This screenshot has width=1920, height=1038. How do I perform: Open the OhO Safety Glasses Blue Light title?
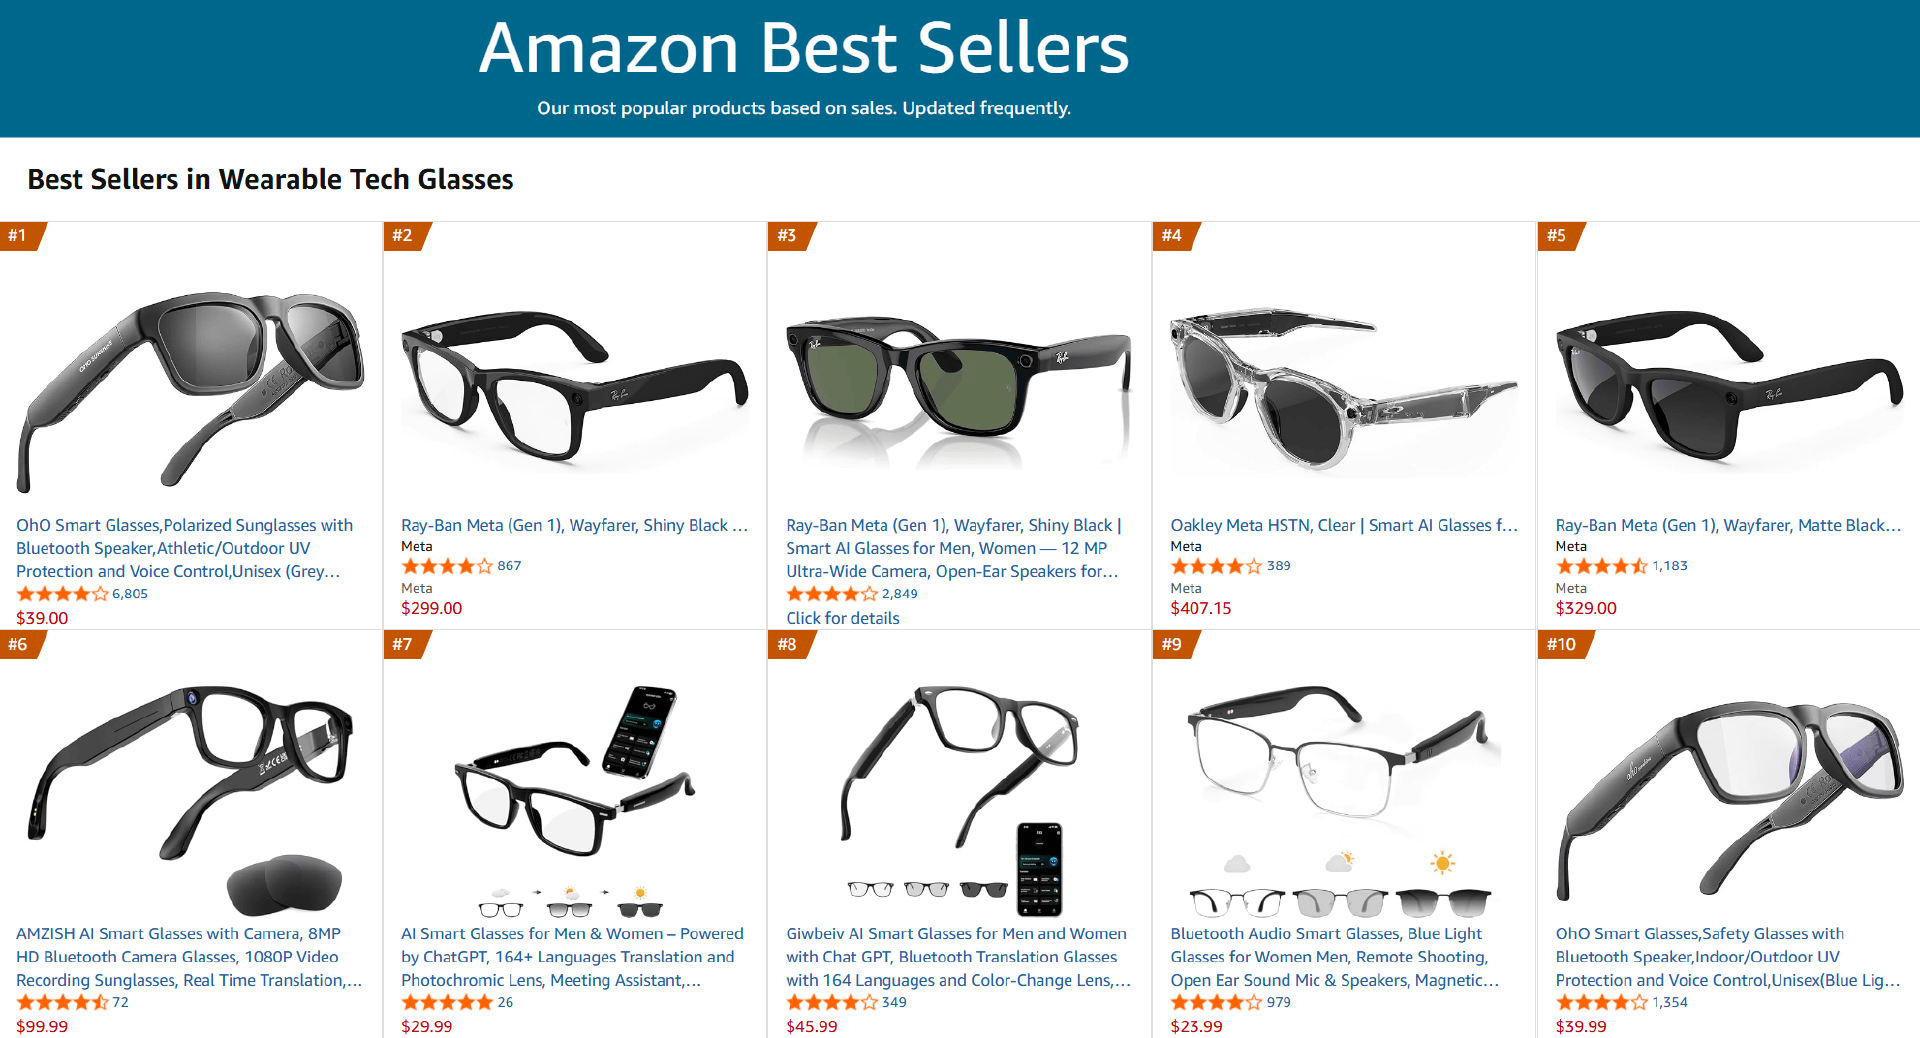1726,957
